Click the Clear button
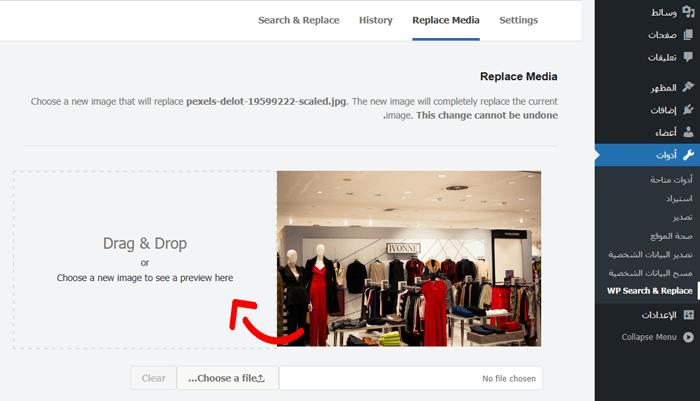 pyautogui.click(x=153, y=378)
